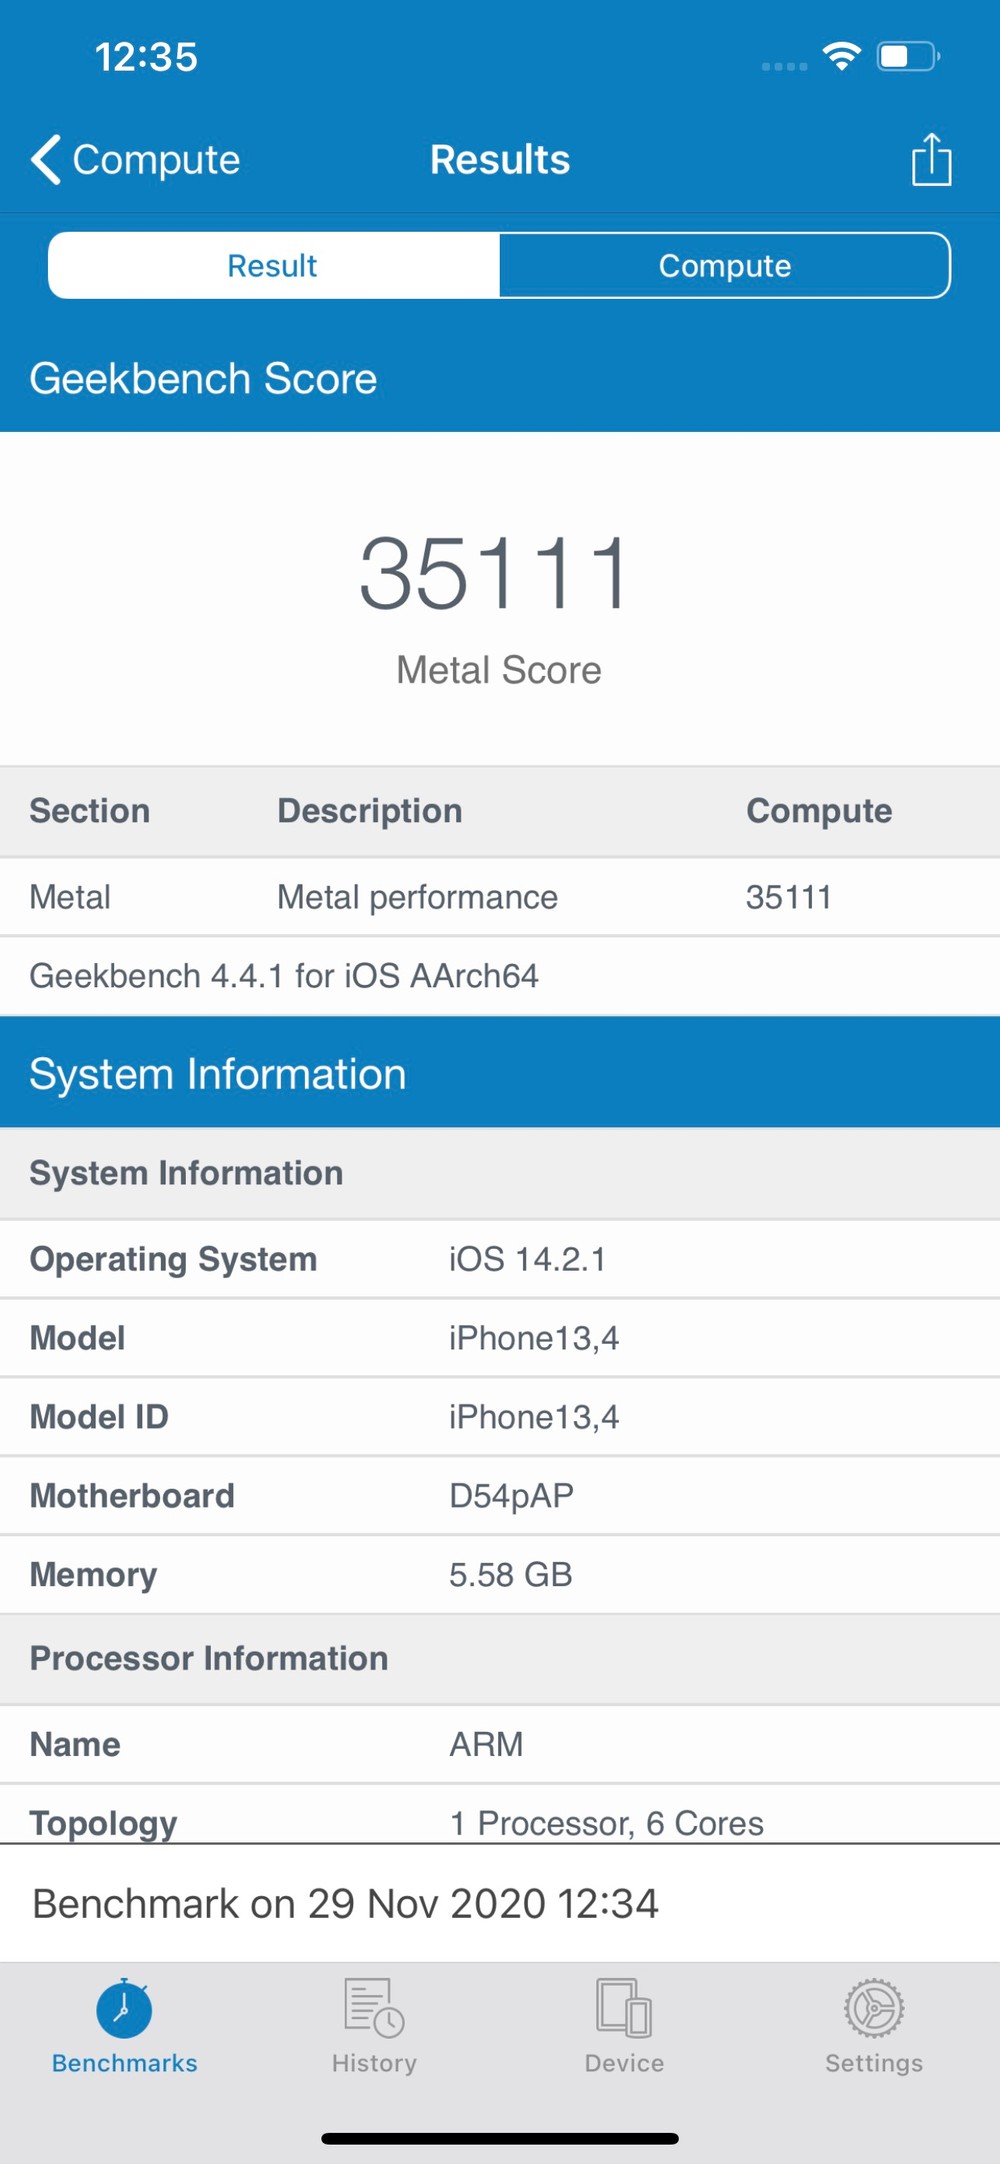Switch to the Compute segment

click(724, 266)
